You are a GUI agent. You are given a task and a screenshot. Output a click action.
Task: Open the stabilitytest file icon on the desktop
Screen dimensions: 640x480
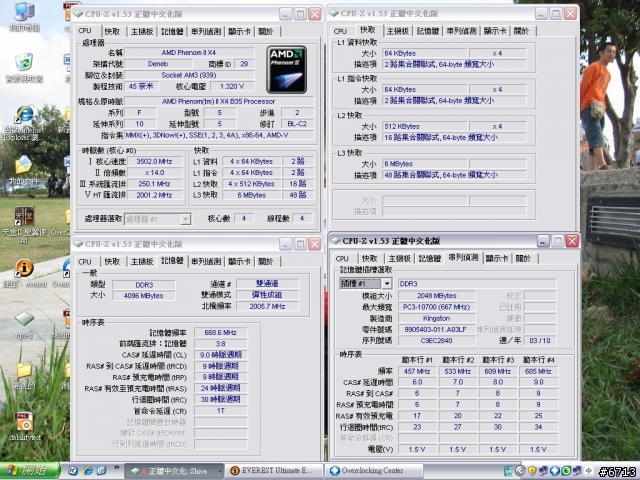tap(24, 425)
